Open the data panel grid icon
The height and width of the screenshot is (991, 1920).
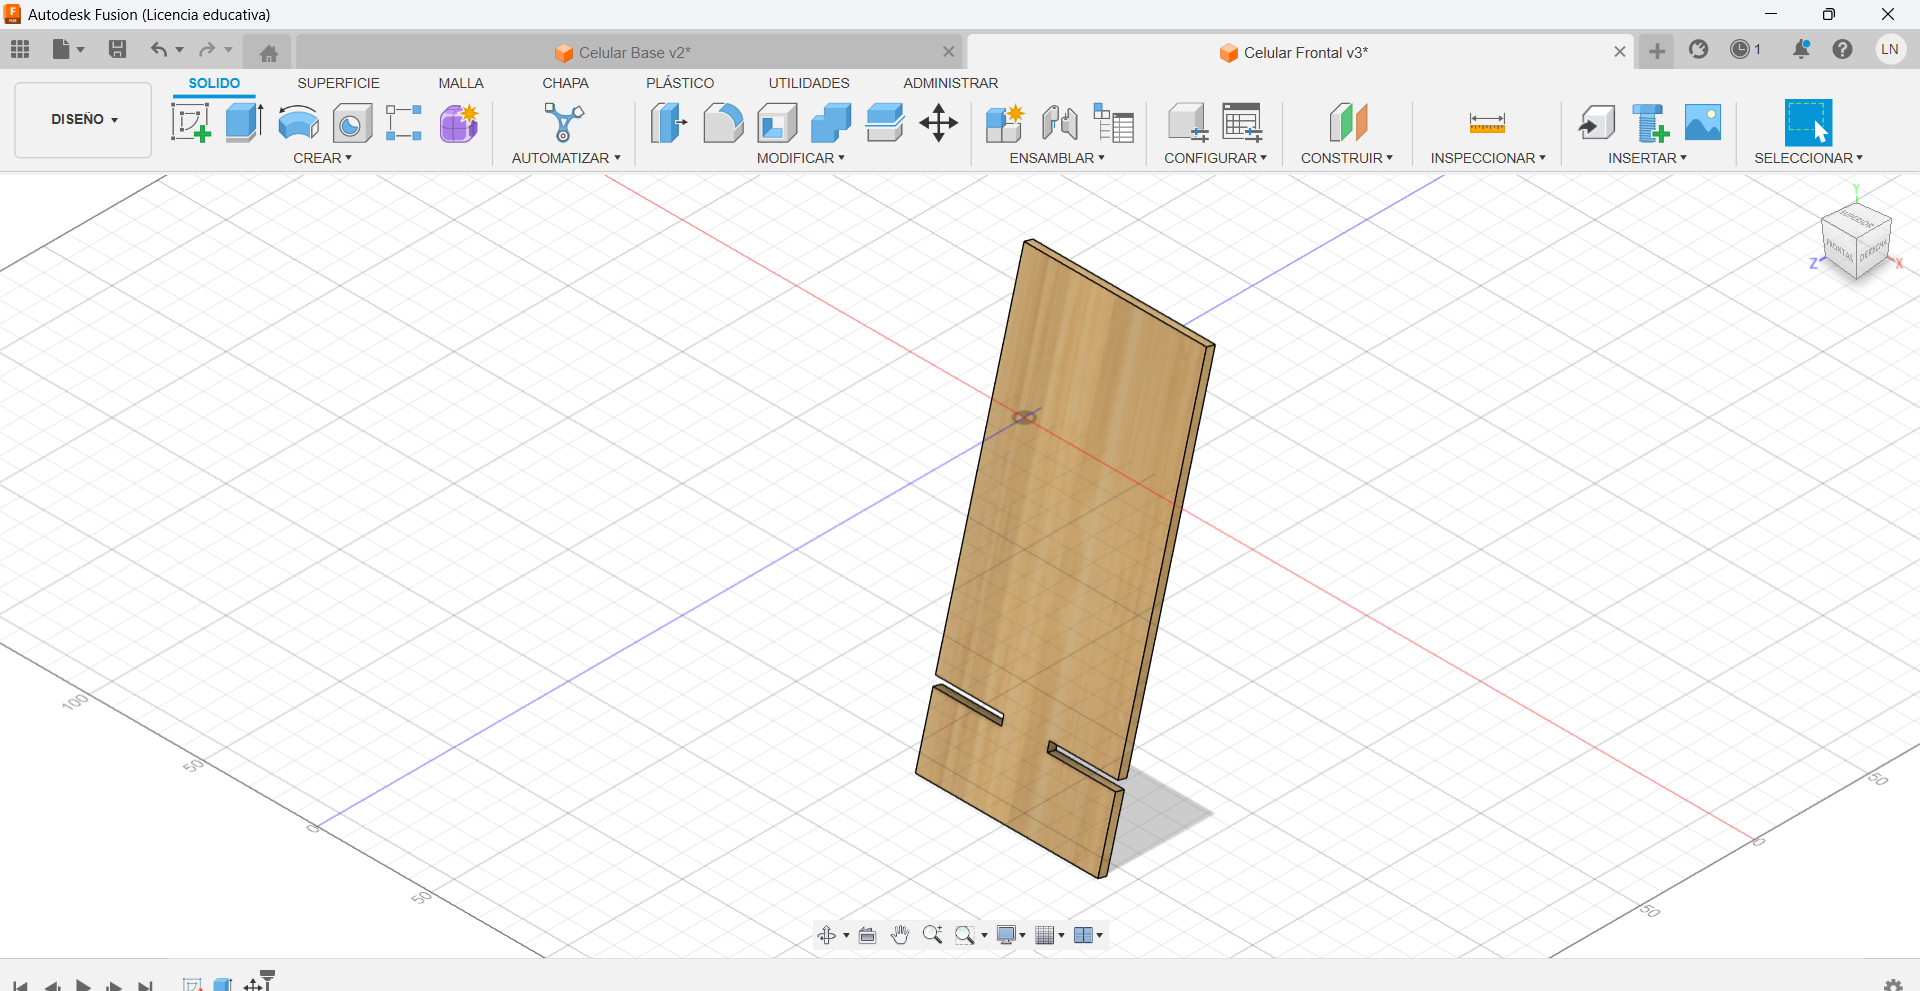(20, 49)
